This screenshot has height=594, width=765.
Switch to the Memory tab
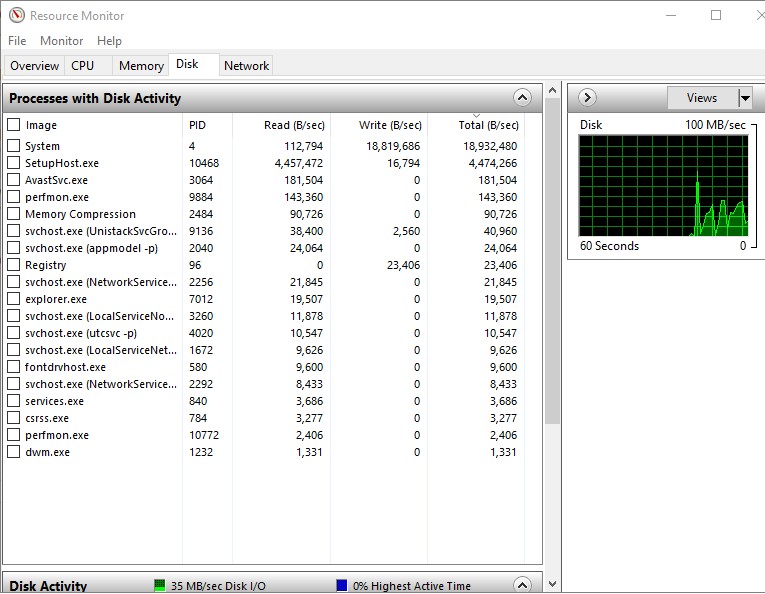tap(141, 65)
